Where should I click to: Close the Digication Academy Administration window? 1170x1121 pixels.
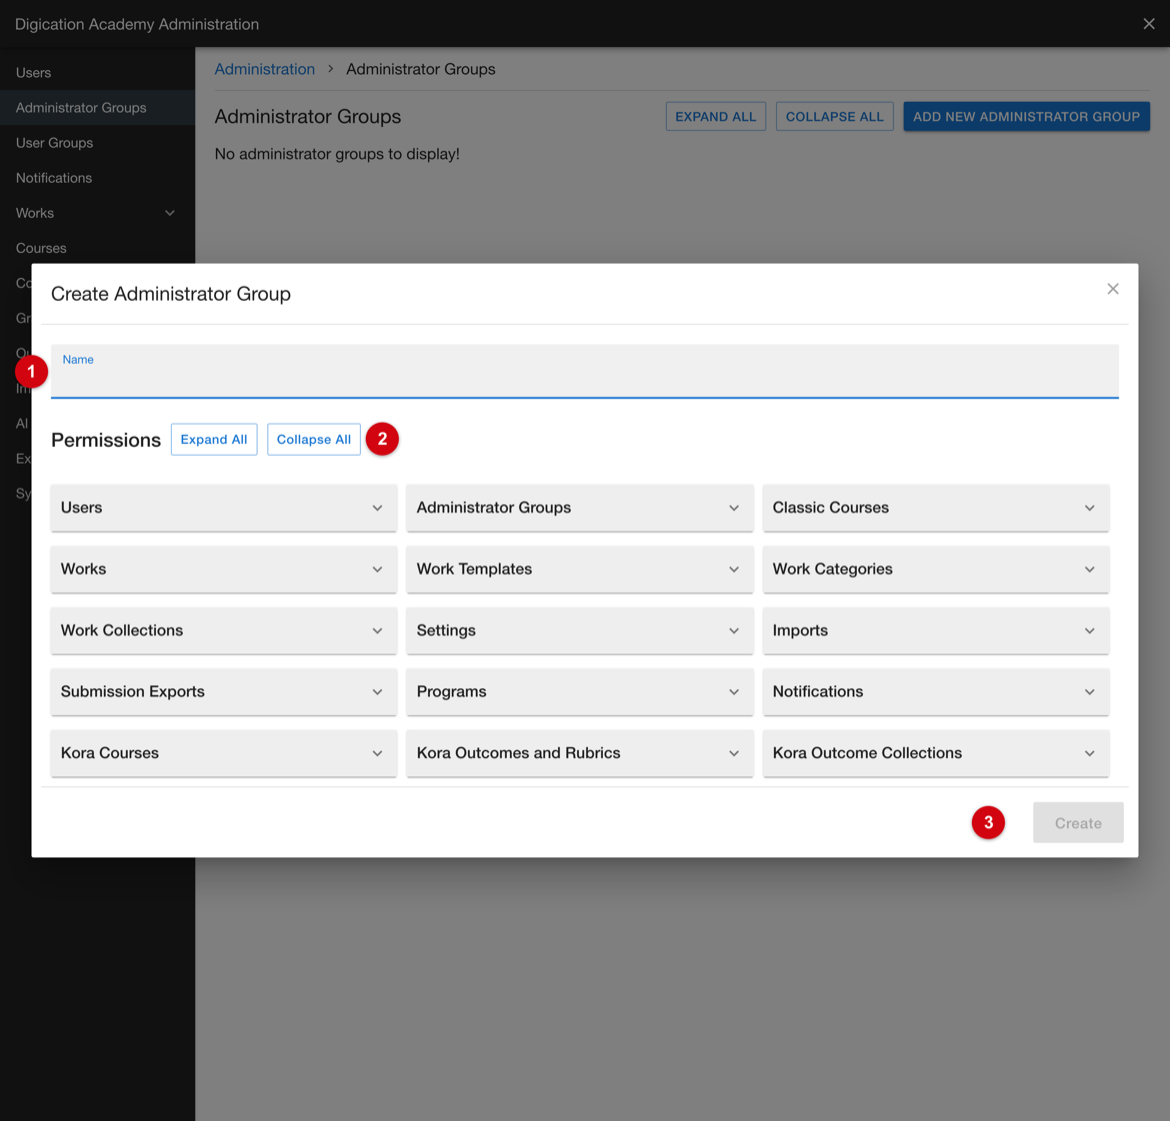click(1149, 24)
